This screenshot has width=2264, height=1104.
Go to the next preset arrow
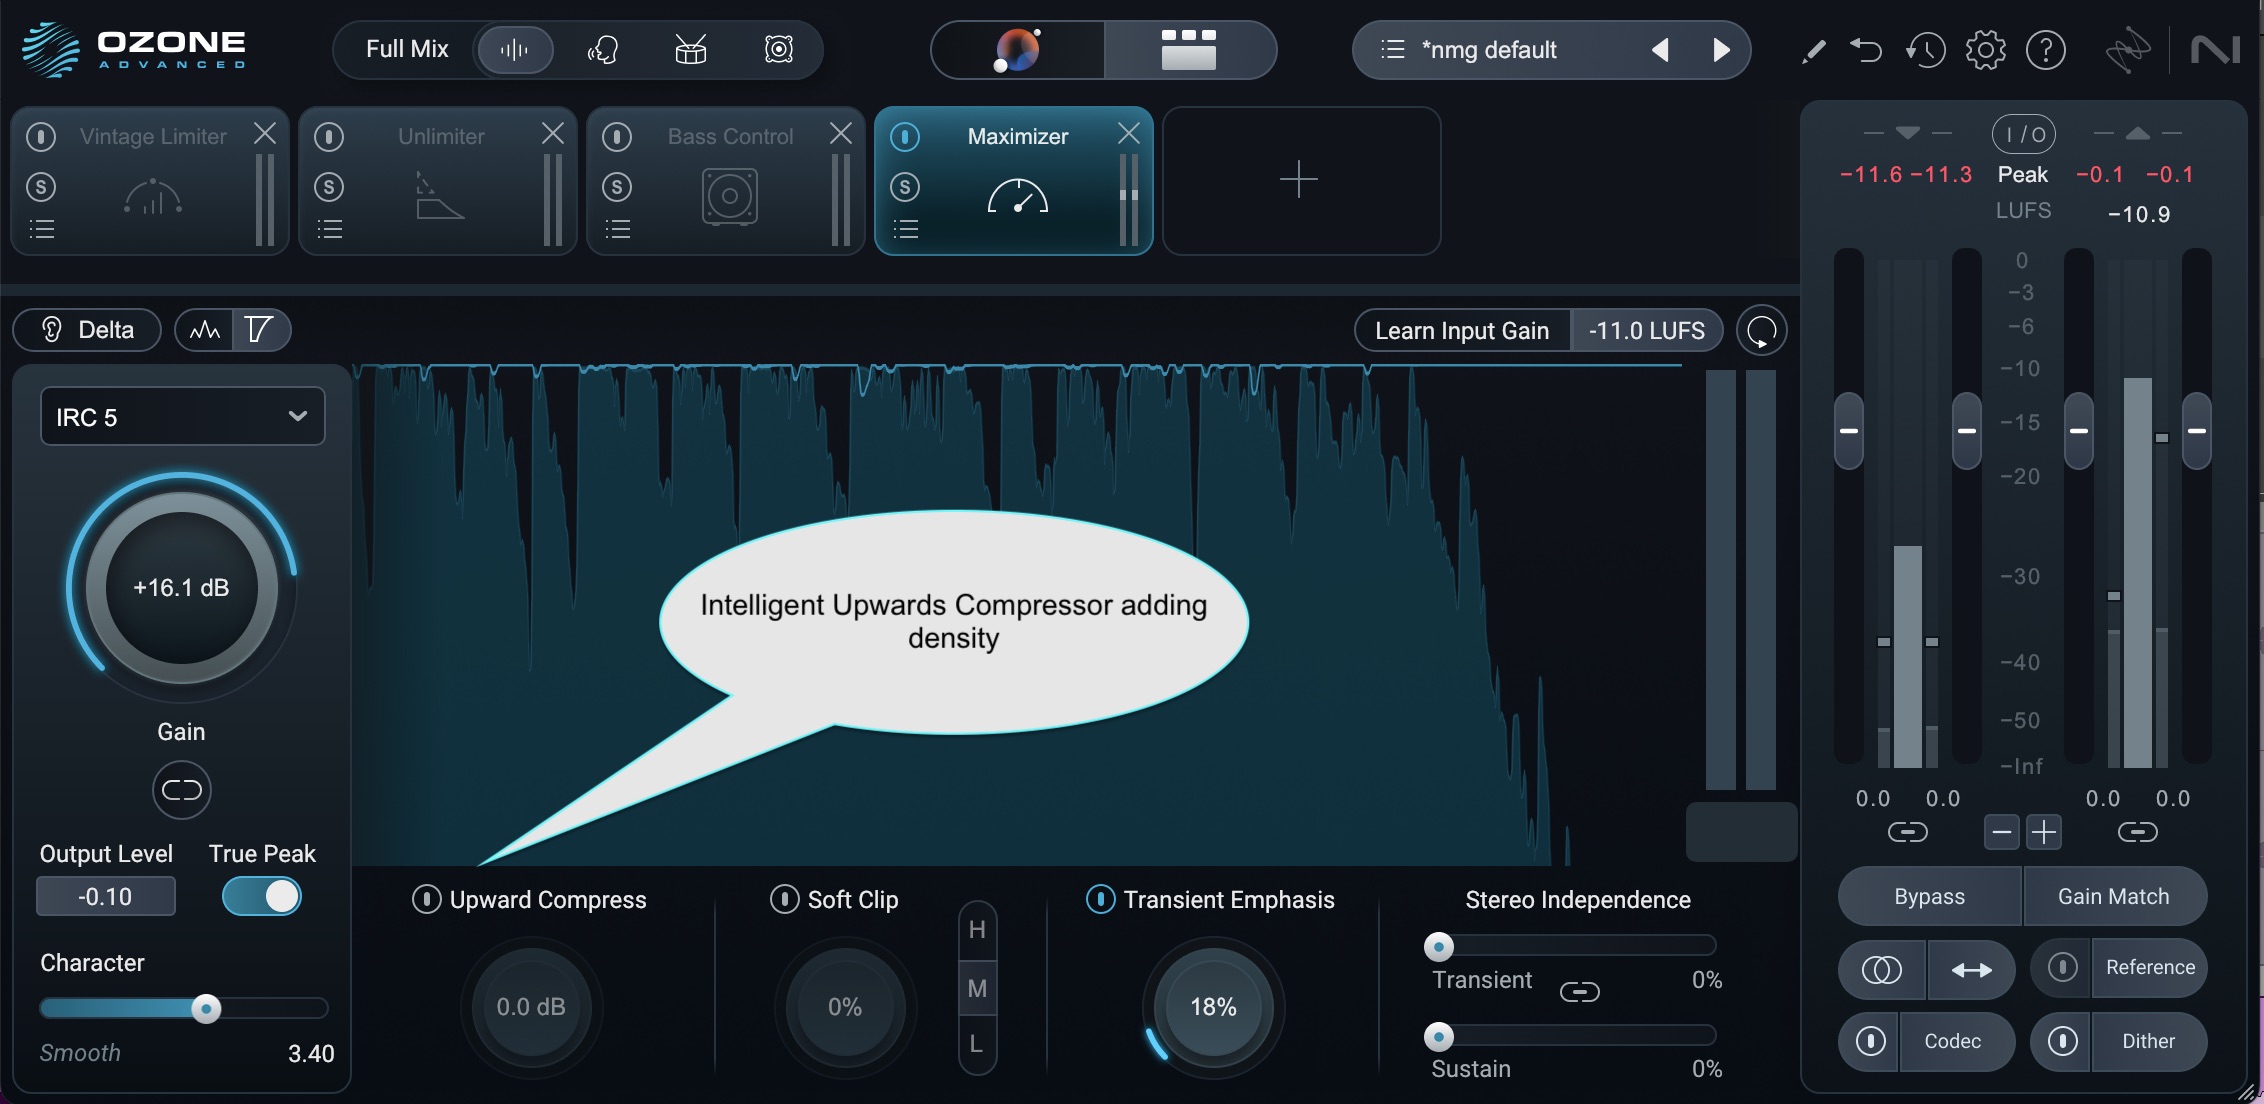click(x=1721, y=50)
